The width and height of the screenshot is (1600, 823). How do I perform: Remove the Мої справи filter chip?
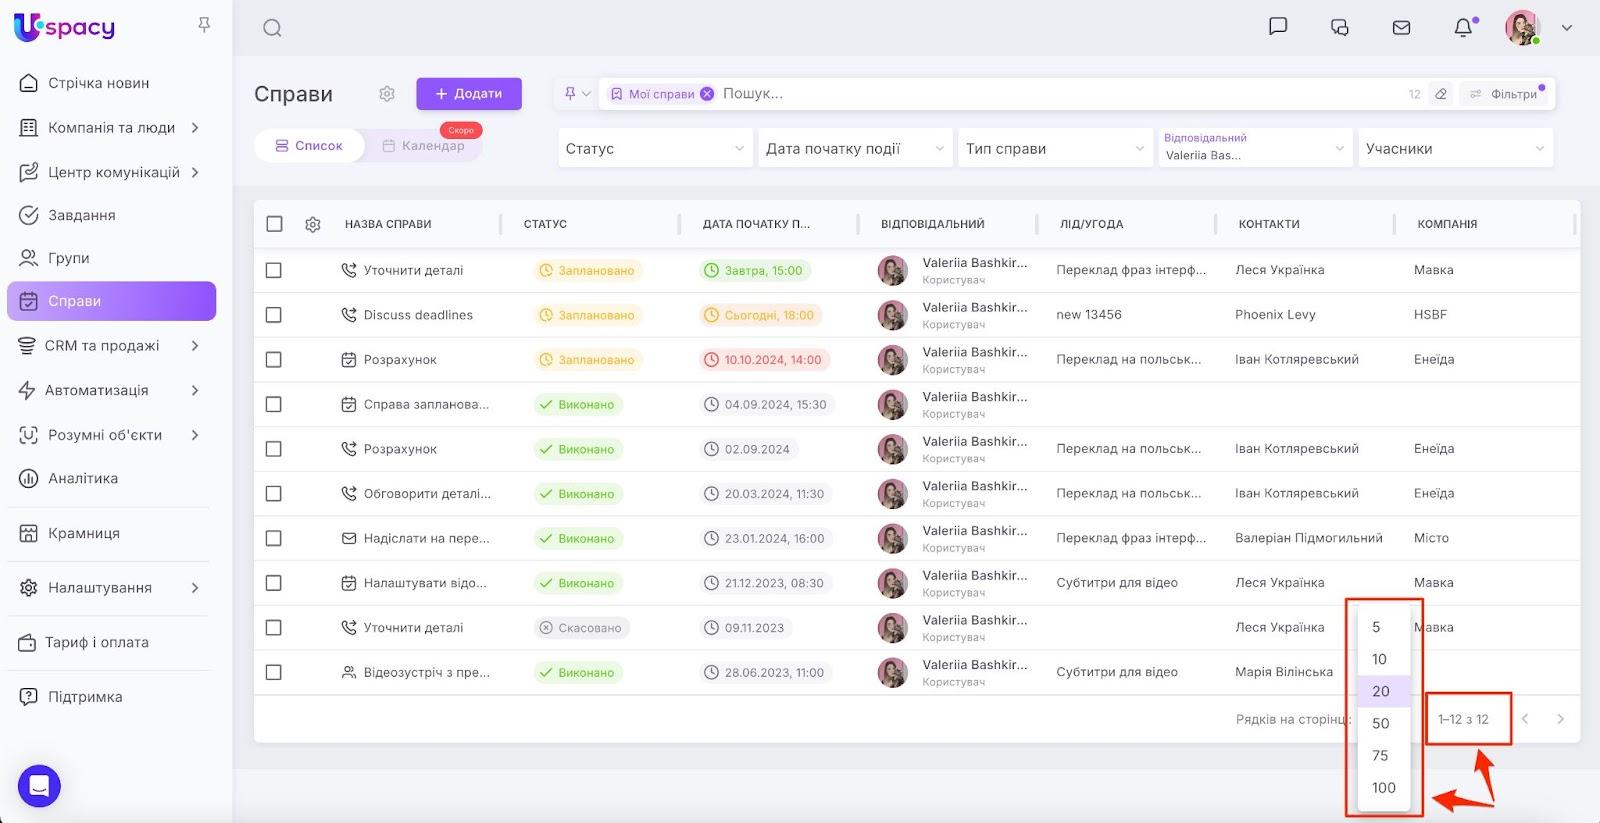(x=707, y=94)
